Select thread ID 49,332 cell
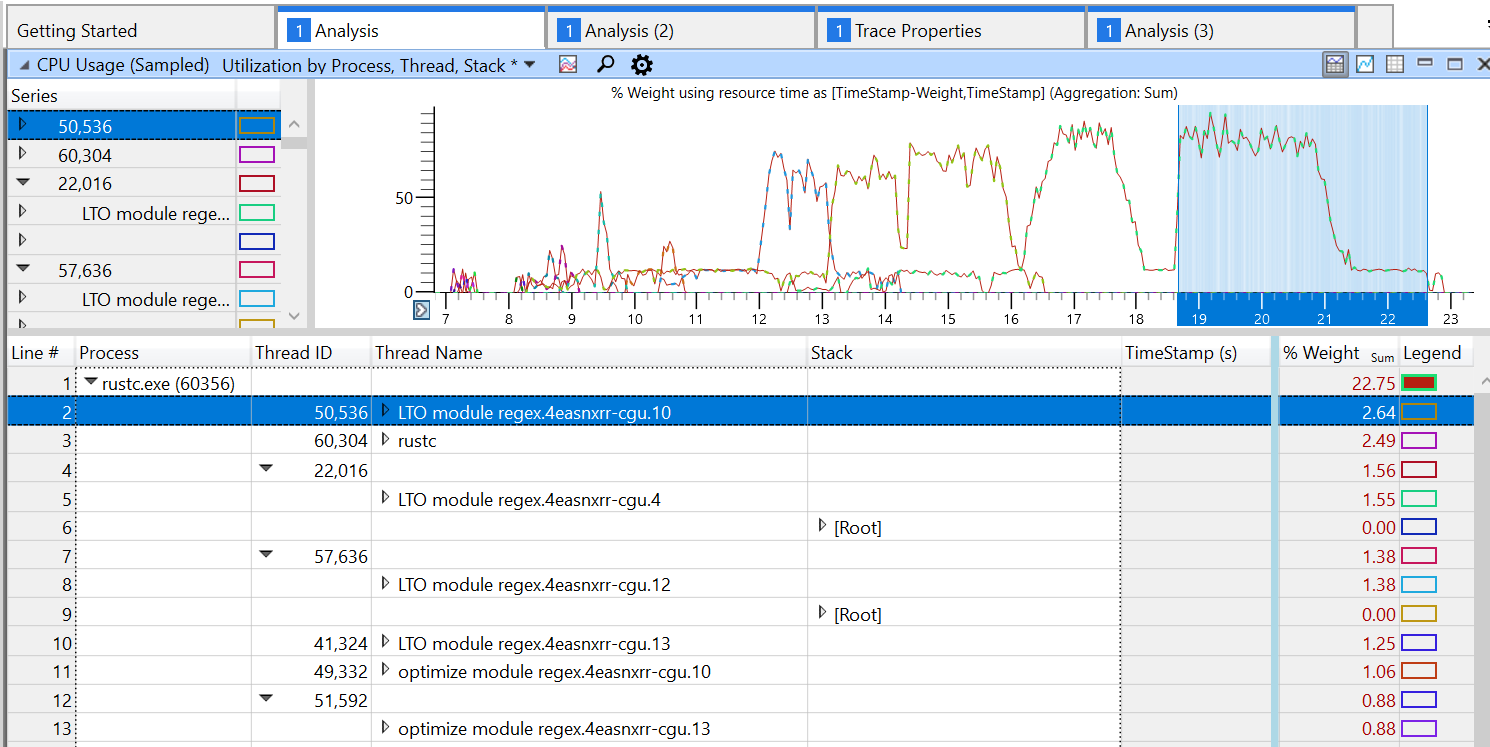 point(311,672)
